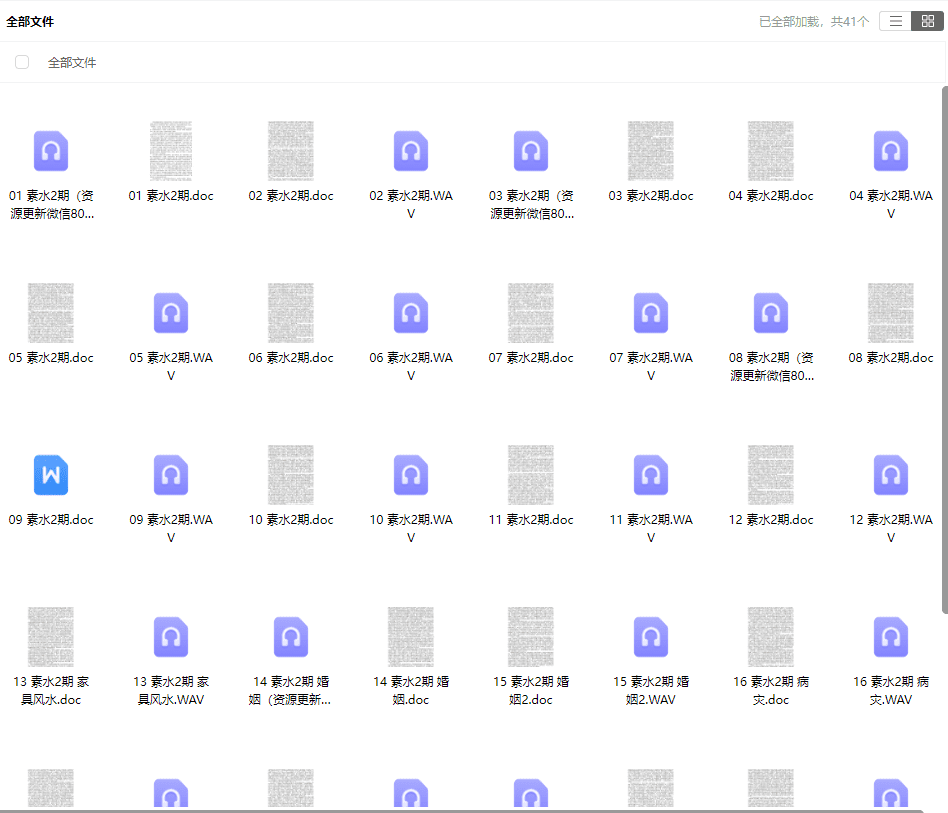Open the 02 素水2期.WAV audio icon
This screenshot has height=813, width=948.
click(x=411, y=151)
